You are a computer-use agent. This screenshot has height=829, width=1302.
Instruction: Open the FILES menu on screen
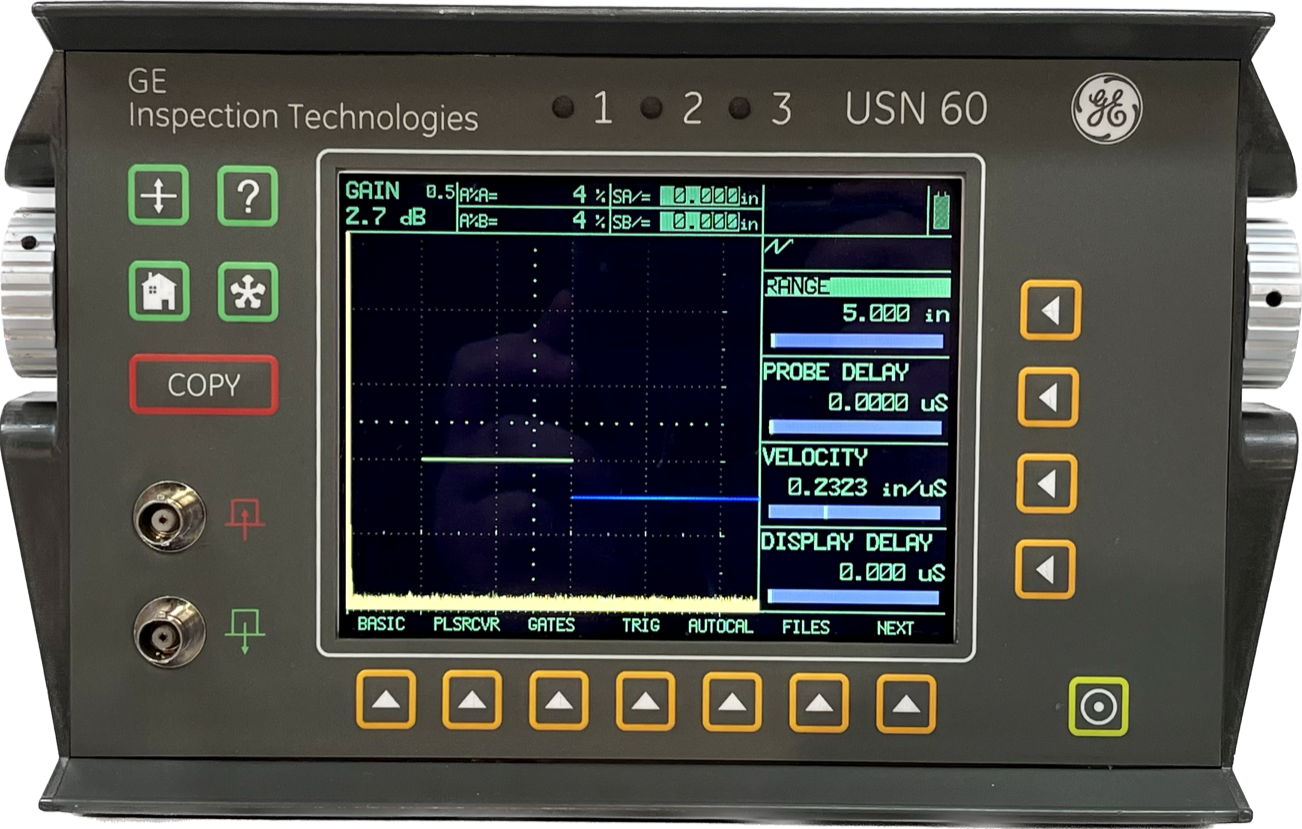point(806,627)
